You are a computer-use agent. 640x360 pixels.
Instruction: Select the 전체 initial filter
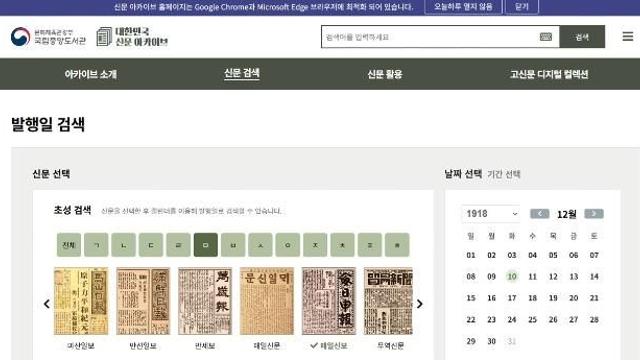tap(69, 245)
